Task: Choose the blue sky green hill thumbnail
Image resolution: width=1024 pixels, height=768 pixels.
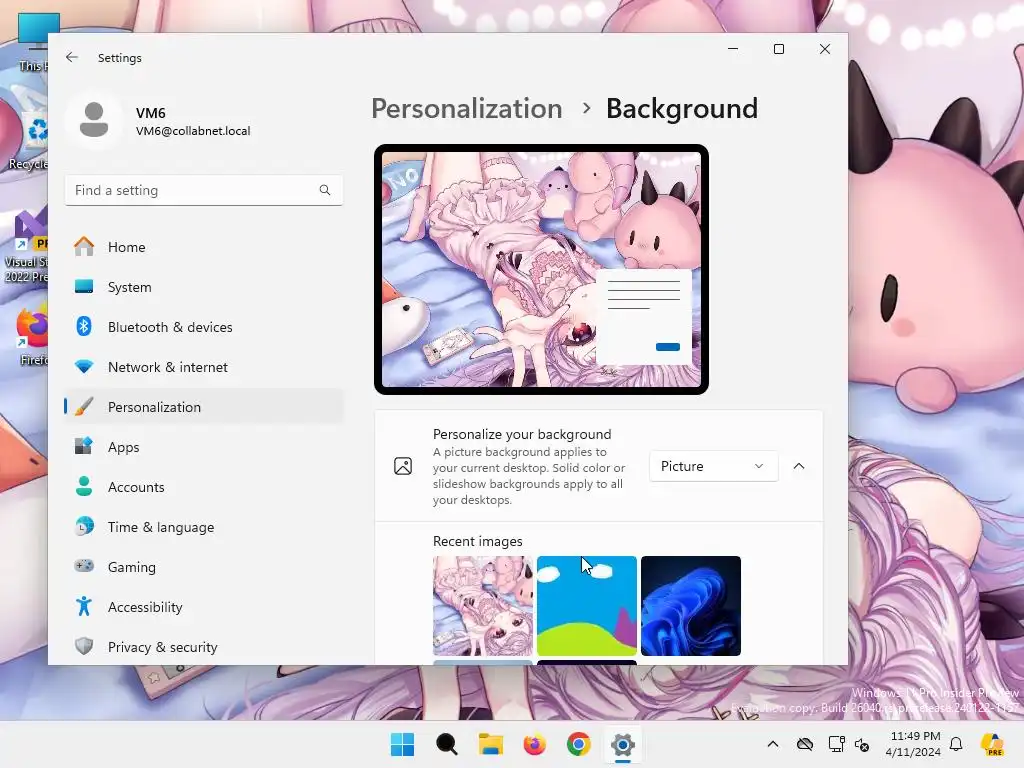Action: [x=586, y=606]
